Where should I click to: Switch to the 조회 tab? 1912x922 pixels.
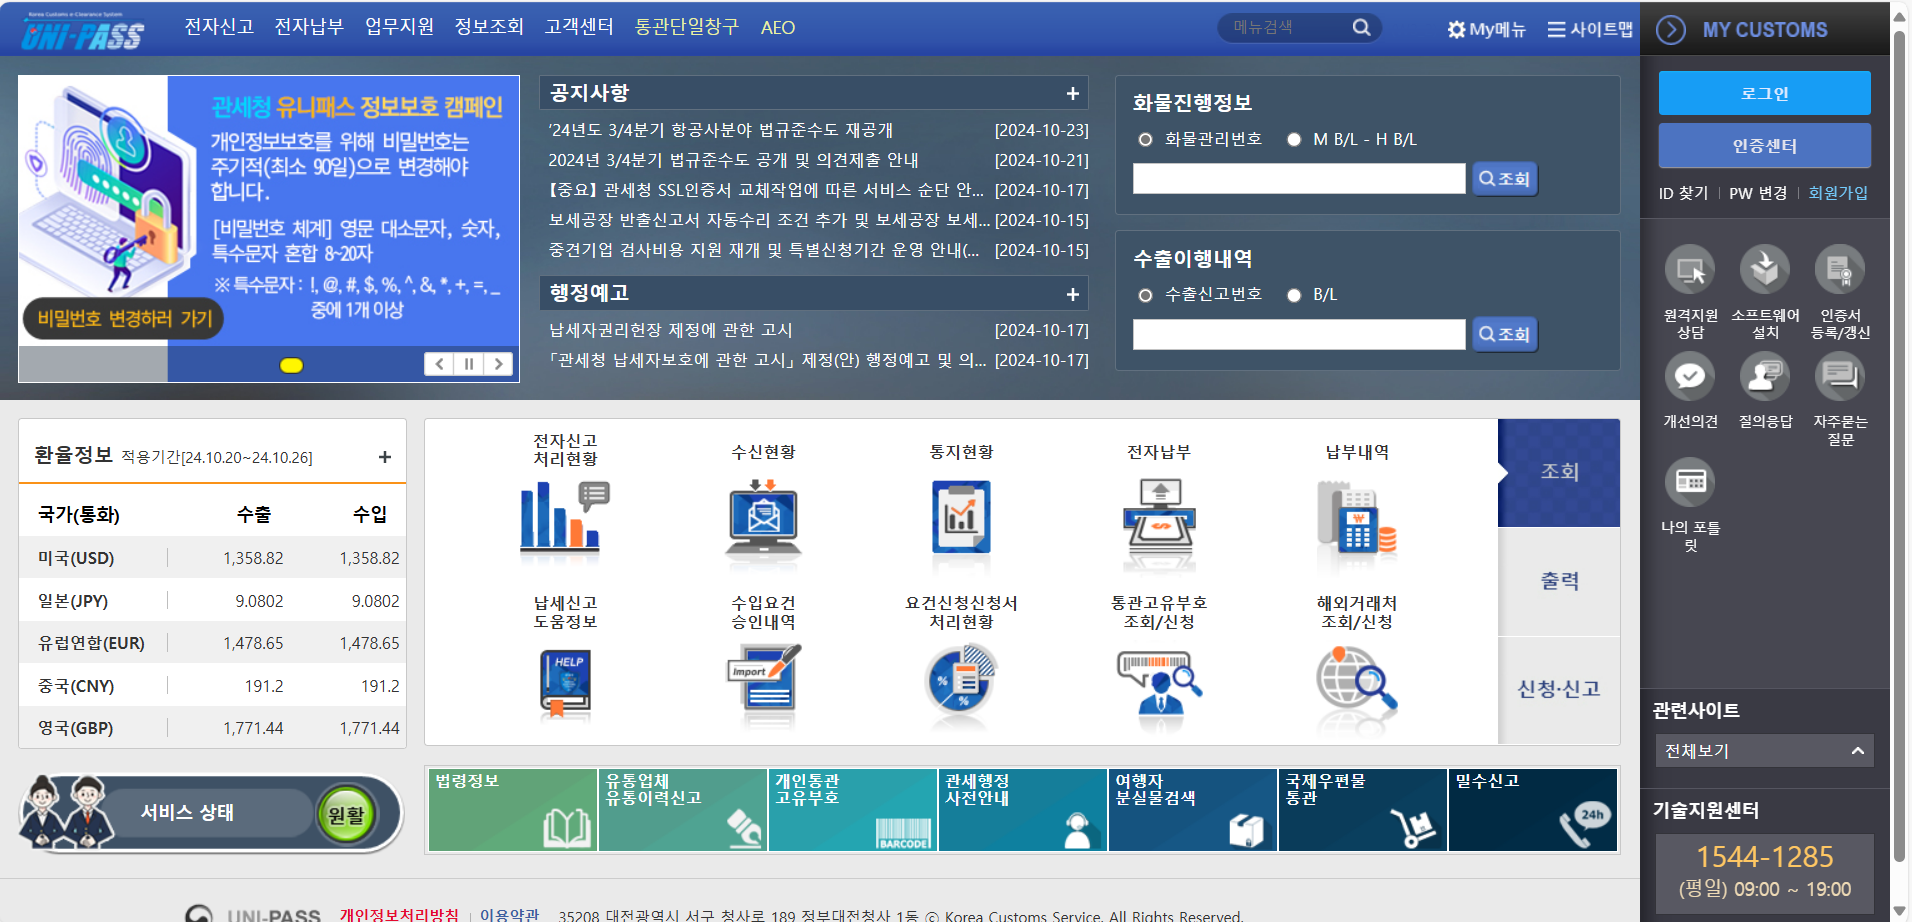[1559, 473]
